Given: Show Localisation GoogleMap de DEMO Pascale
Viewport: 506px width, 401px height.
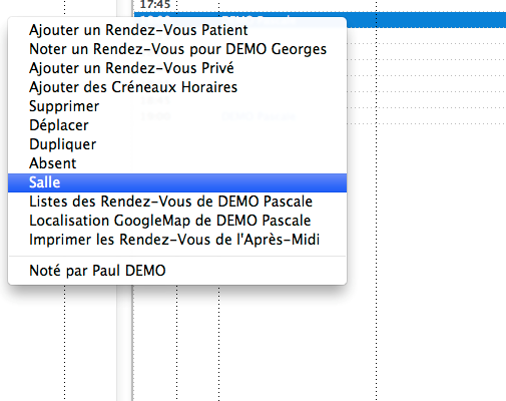Looking at the screenshot, I should pos(177,221).
